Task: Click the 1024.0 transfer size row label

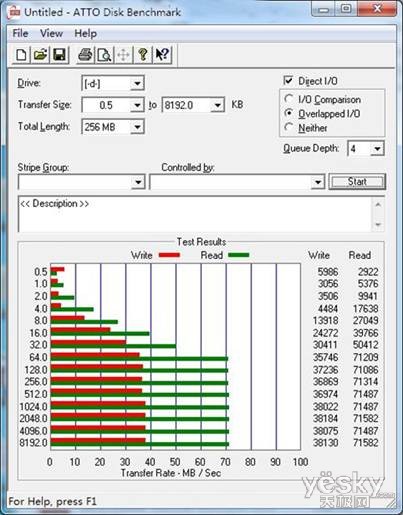Action: coord(33,407)
